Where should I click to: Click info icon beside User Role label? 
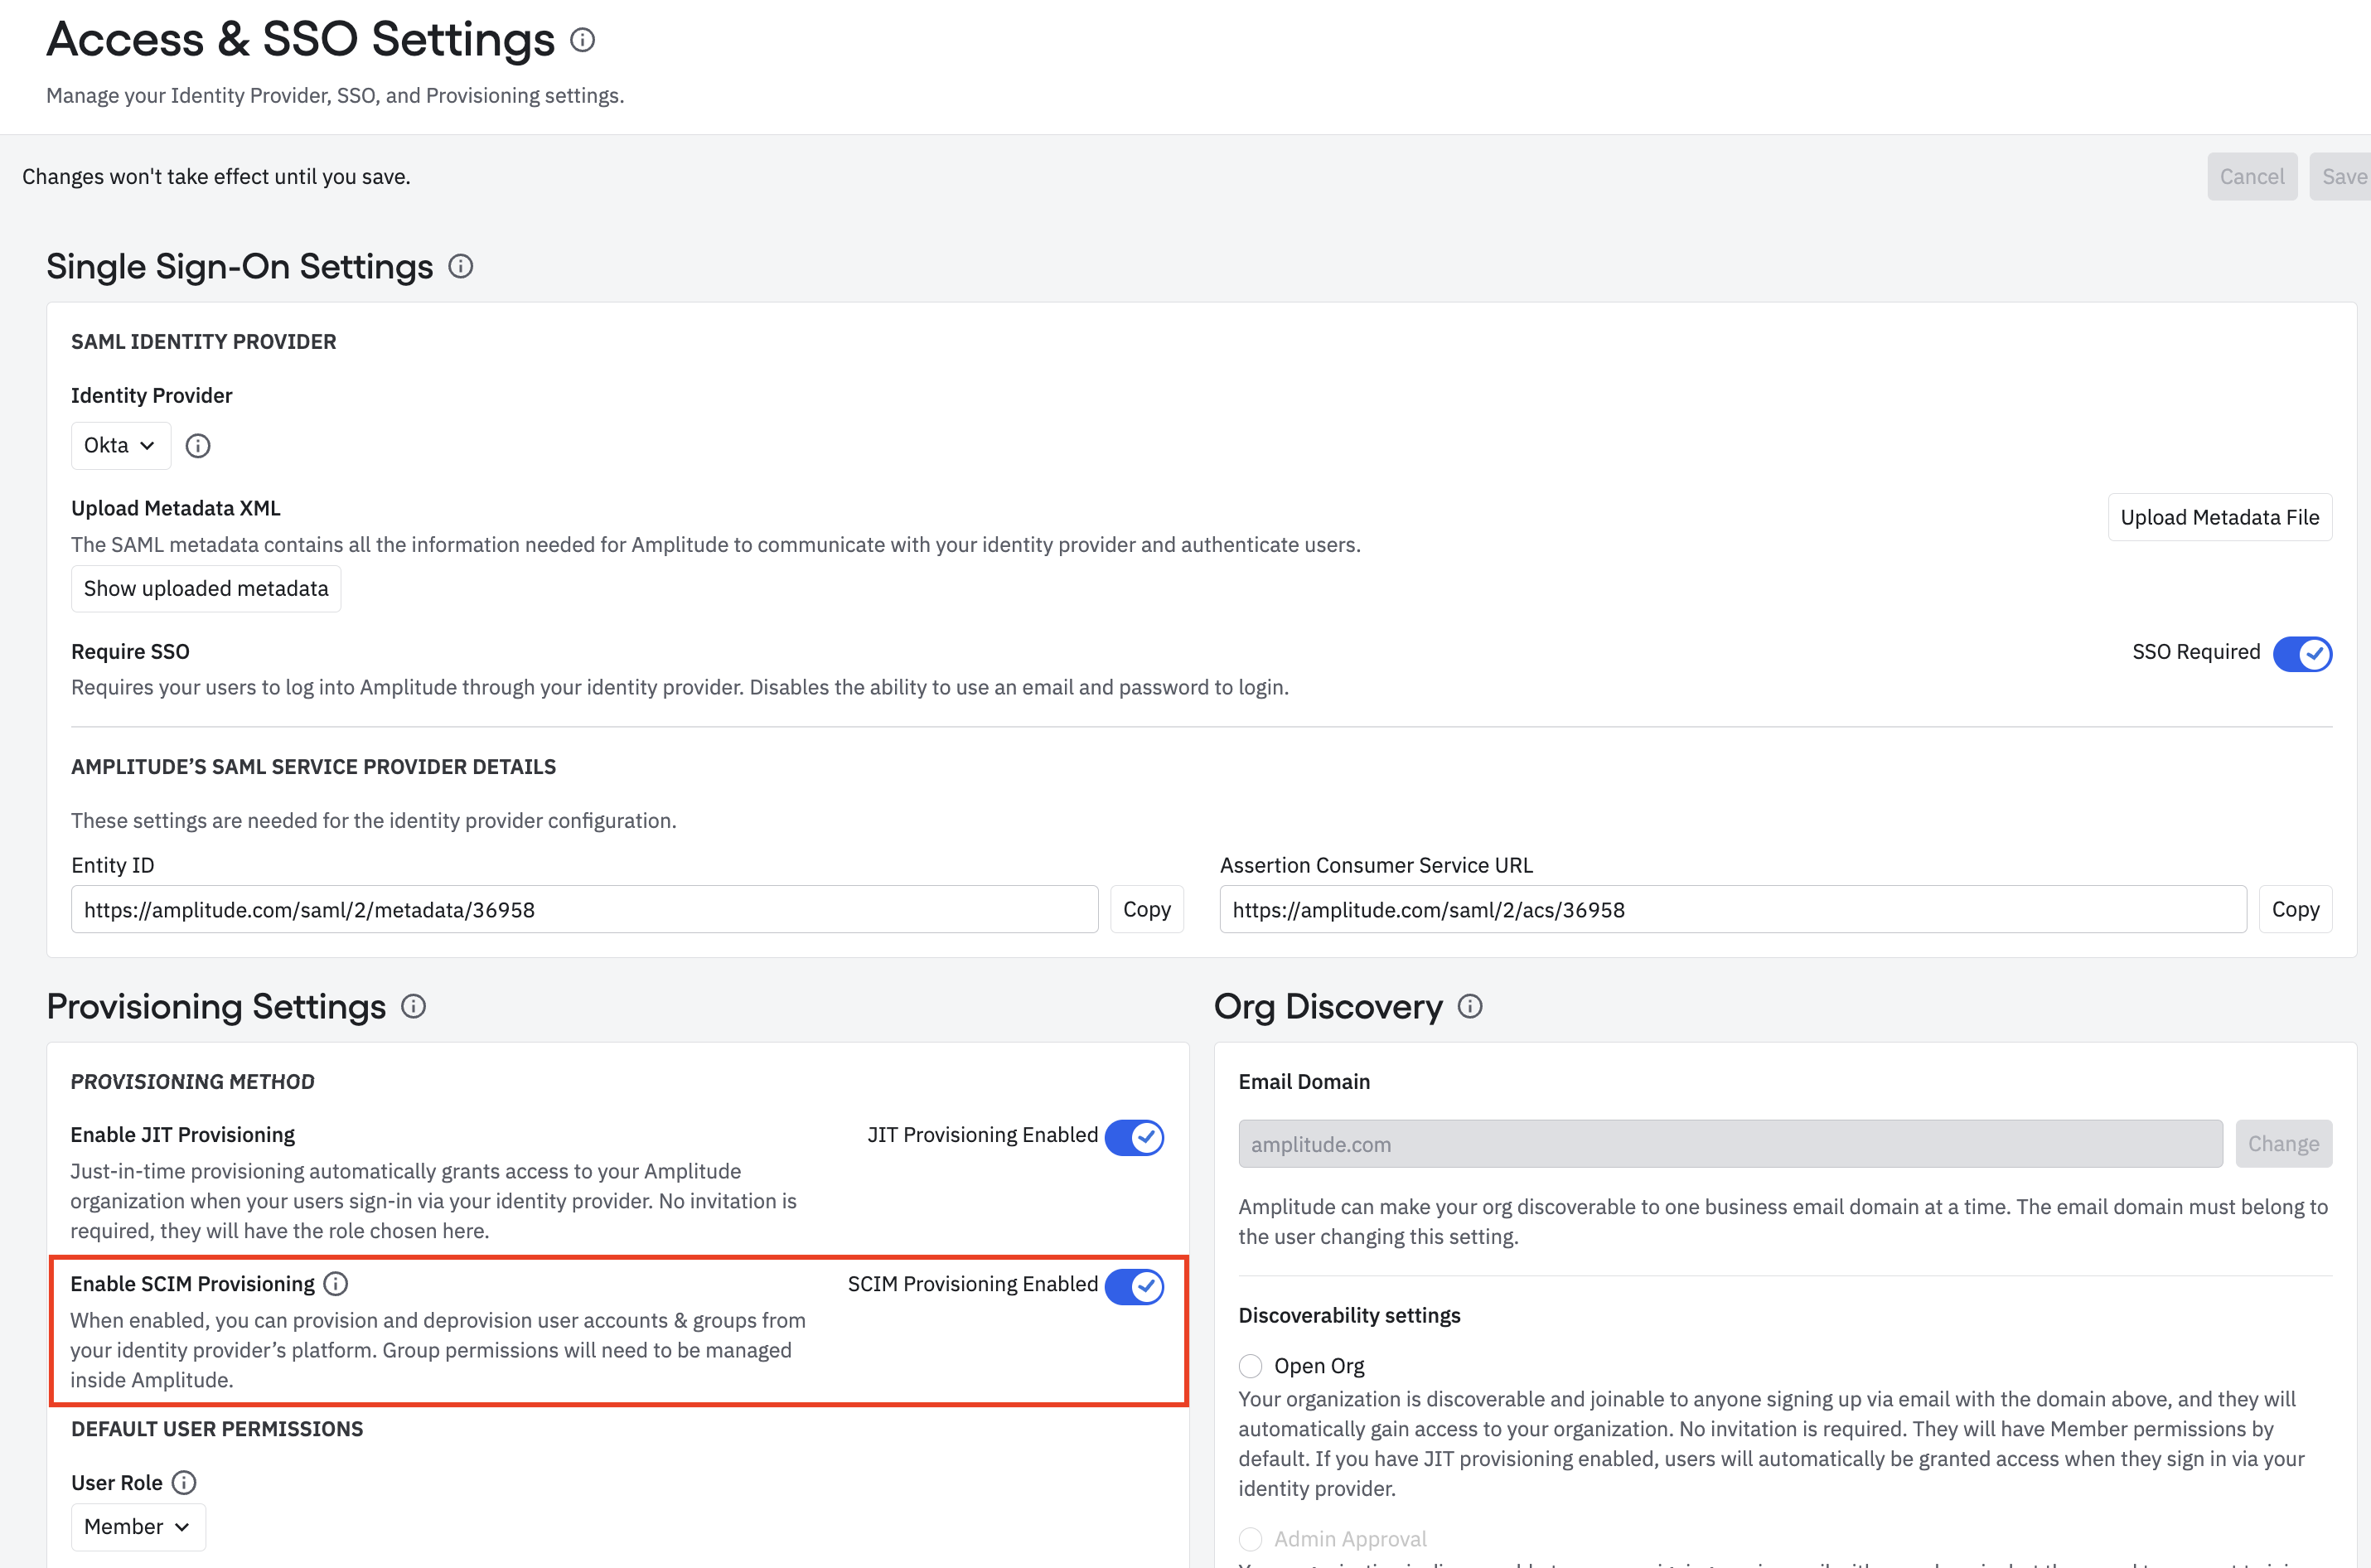pyautogui.click(x=184, y=1483)
